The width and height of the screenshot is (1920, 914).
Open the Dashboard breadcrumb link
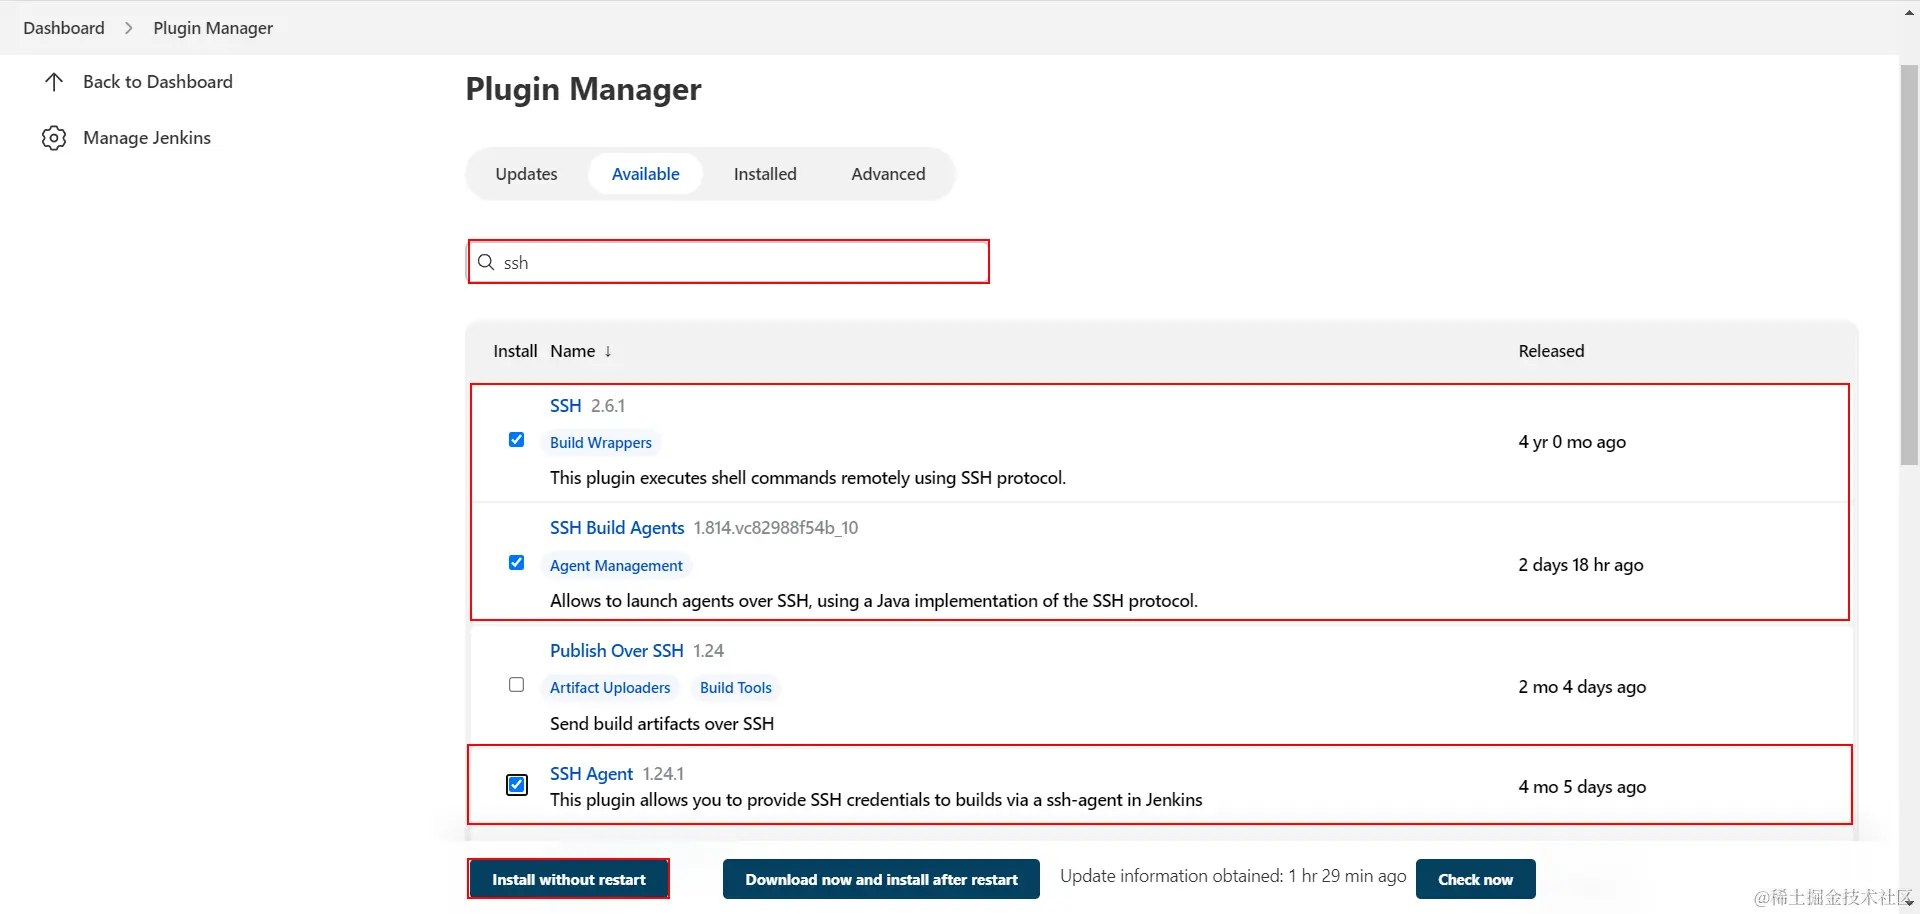64,28
